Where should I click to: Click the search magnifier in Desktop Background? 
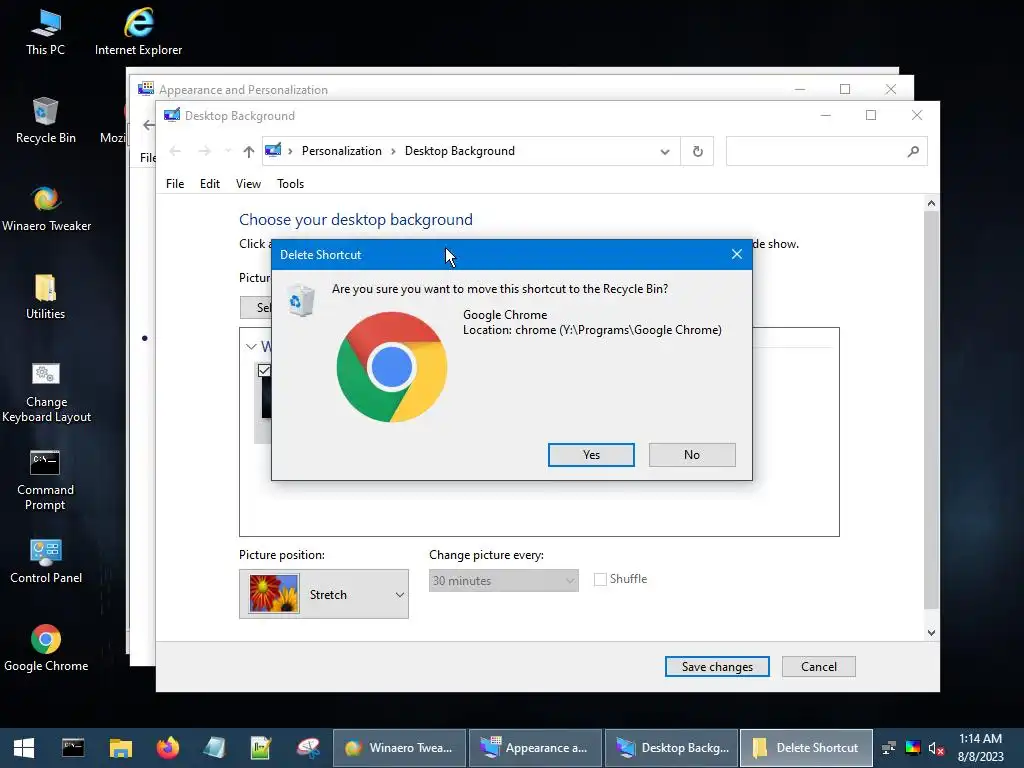(x=913, y=152)
